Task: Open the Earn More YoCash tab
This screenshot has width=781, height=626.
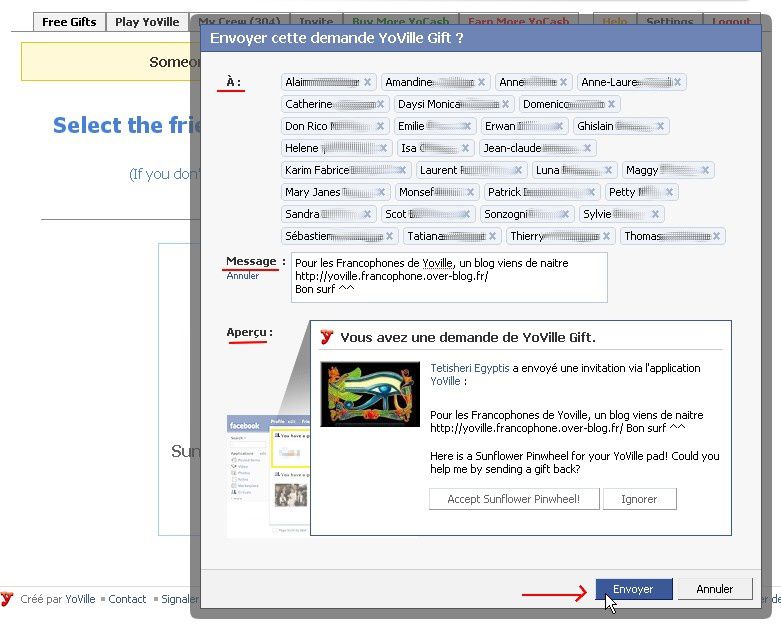Action: [x=519, y=21]
